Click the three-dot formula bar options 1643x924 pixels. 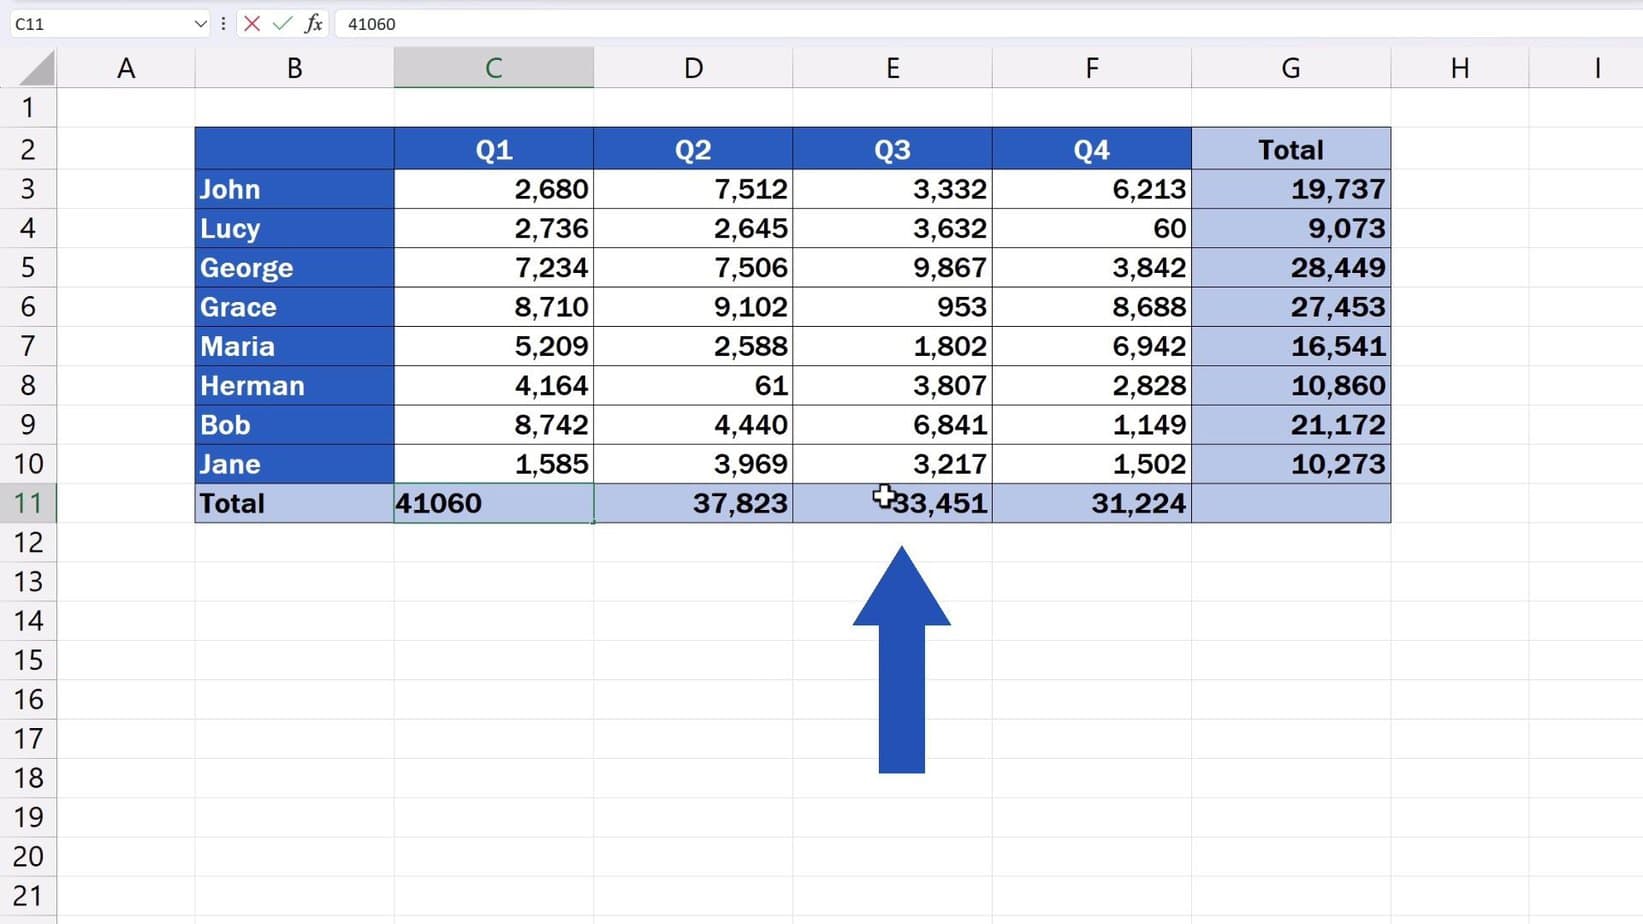point(222,24)
